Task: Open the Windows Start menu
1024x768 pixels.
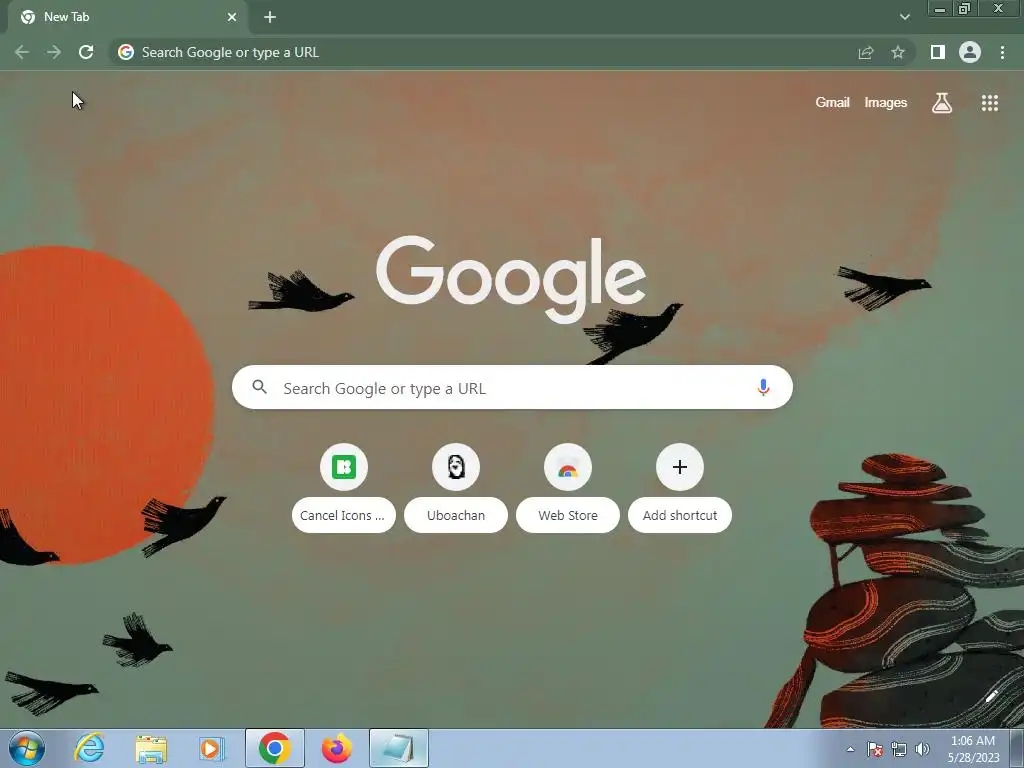Action: point(27,748)
